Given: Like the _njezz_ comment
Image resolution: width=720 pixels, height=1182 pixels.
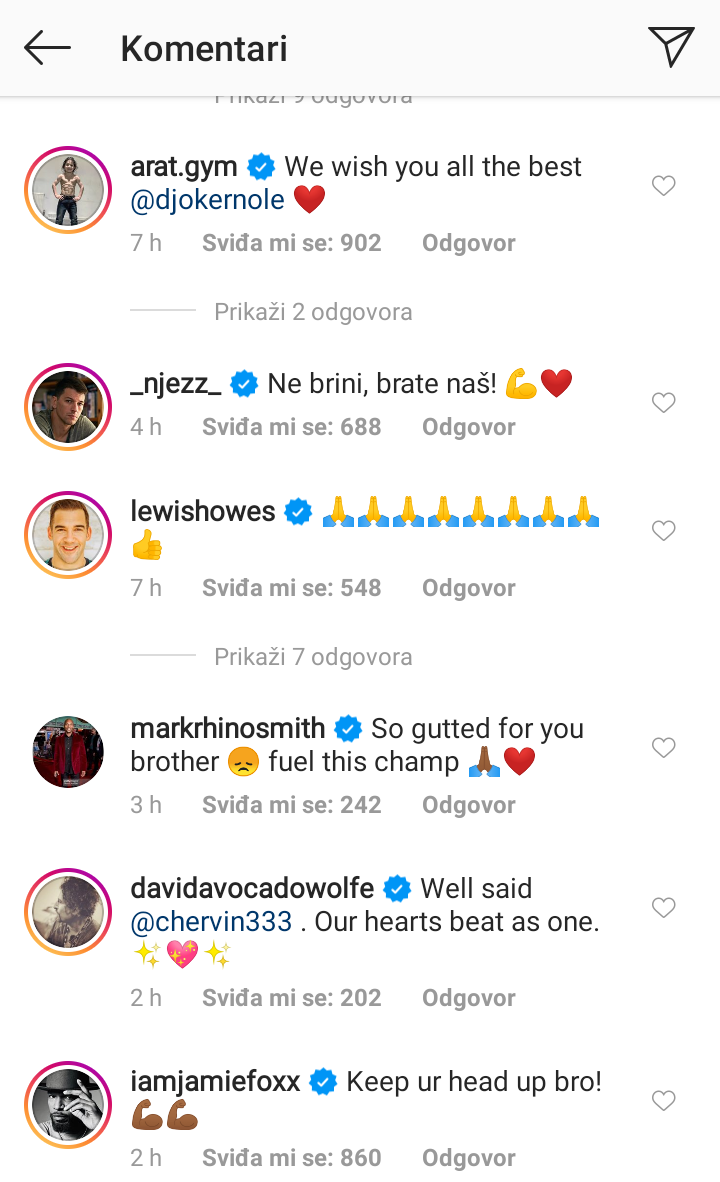Looking at the screenshot, I should point(663,403).
